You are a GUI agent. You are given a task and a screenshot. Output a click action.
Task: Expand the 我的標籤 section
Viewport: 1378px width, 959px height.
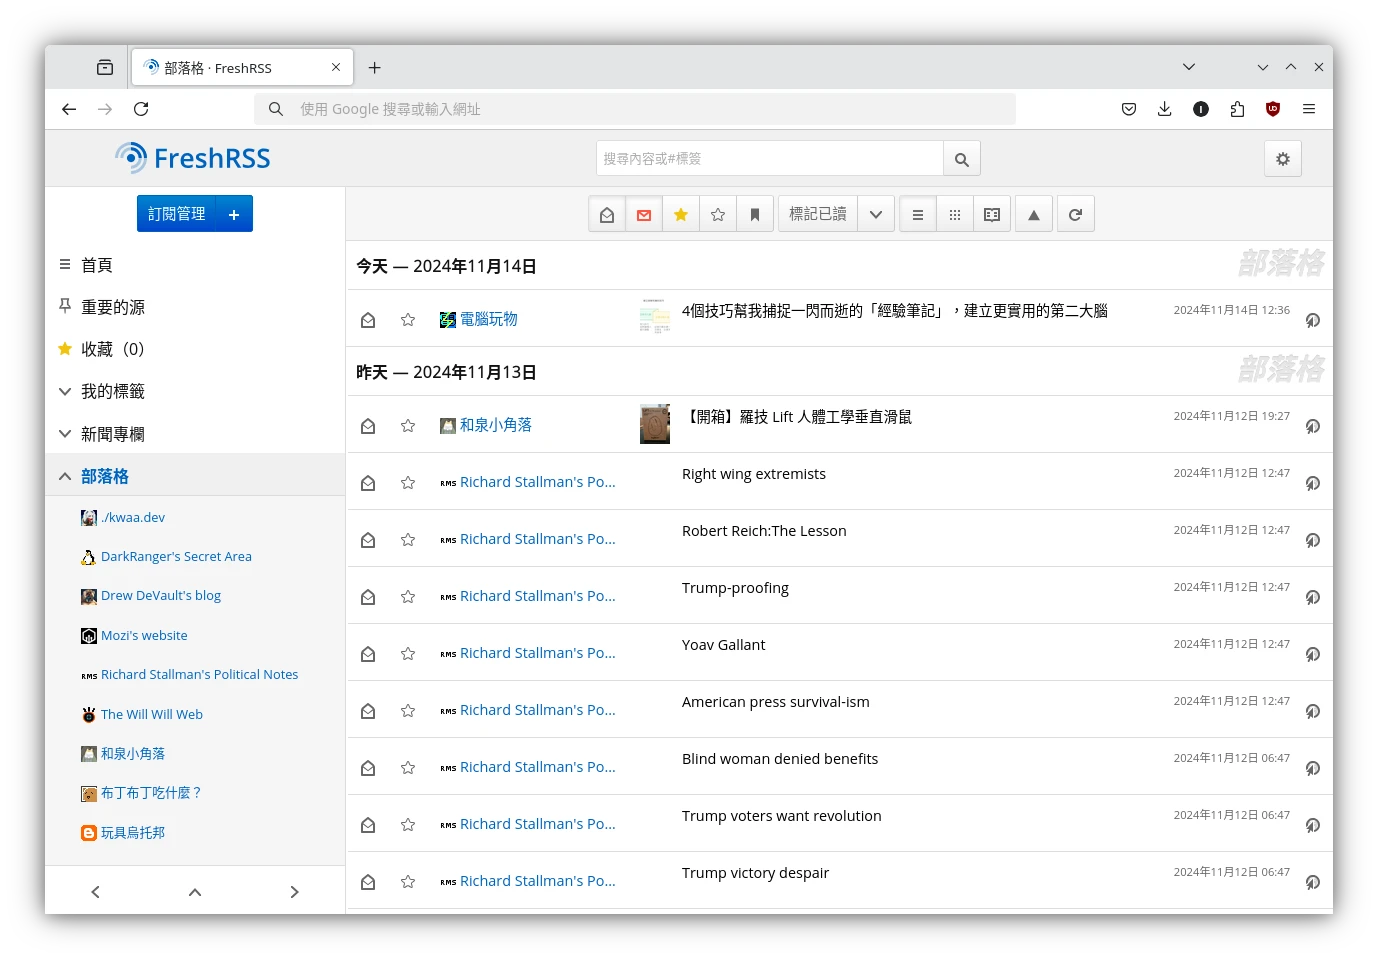tap(65, 391)
